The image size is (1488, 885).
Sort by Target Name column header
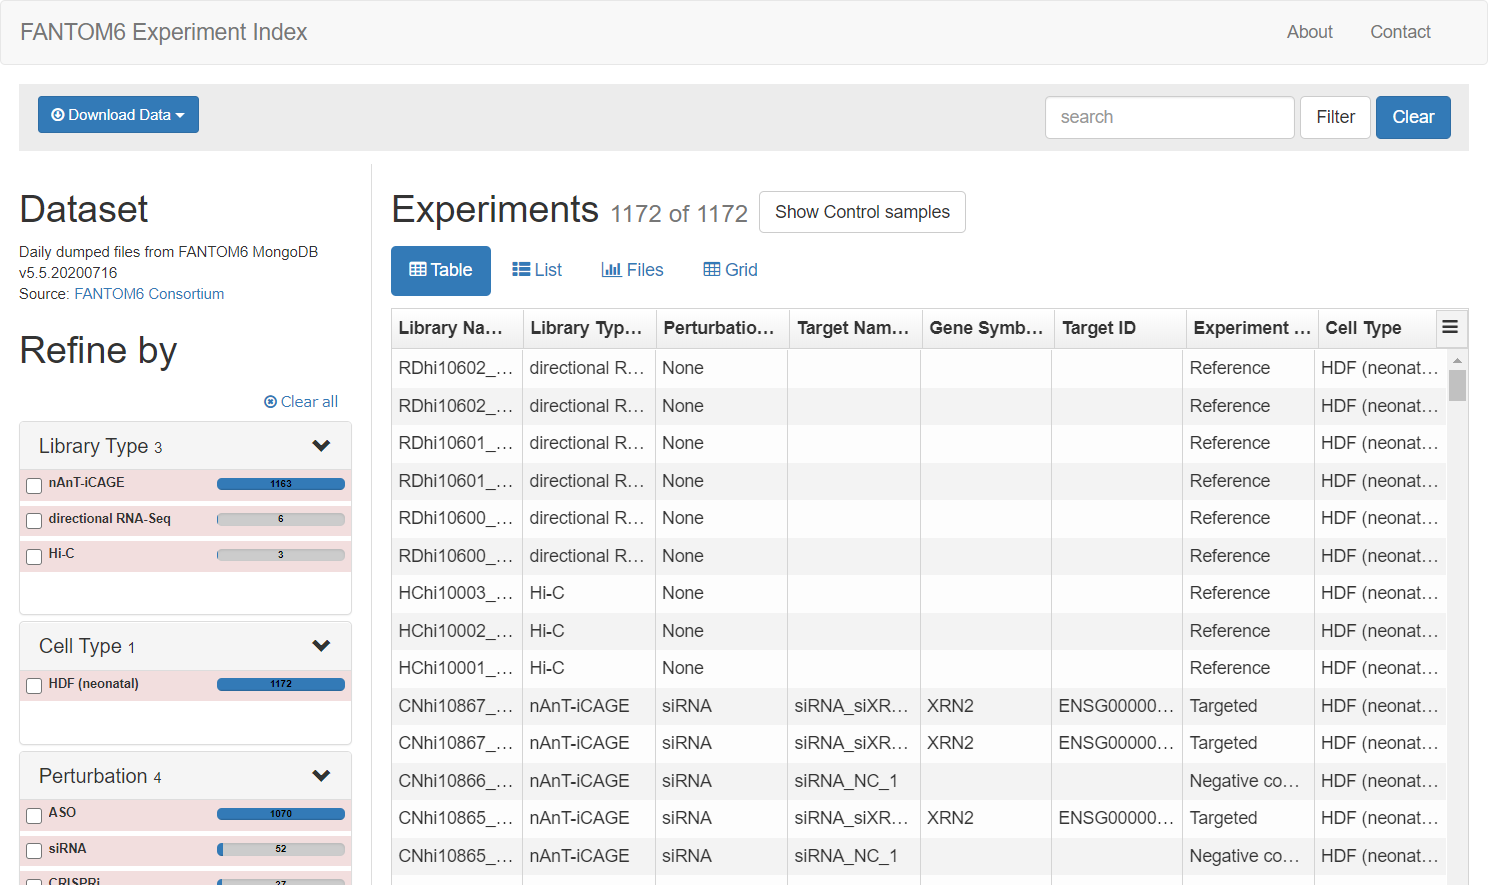tap(856, 328)
